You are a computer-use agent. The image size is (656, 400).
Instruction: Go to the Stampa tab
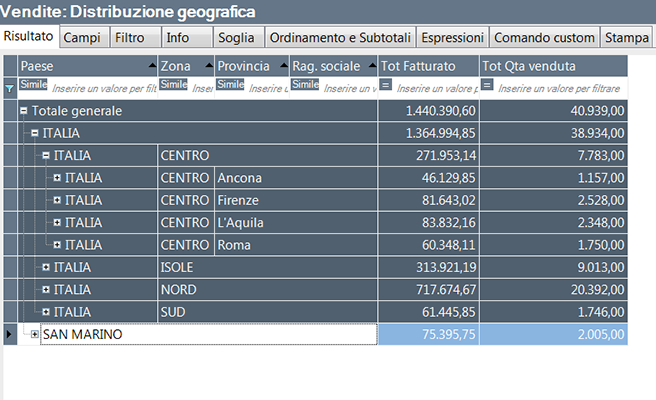(627, 37)
